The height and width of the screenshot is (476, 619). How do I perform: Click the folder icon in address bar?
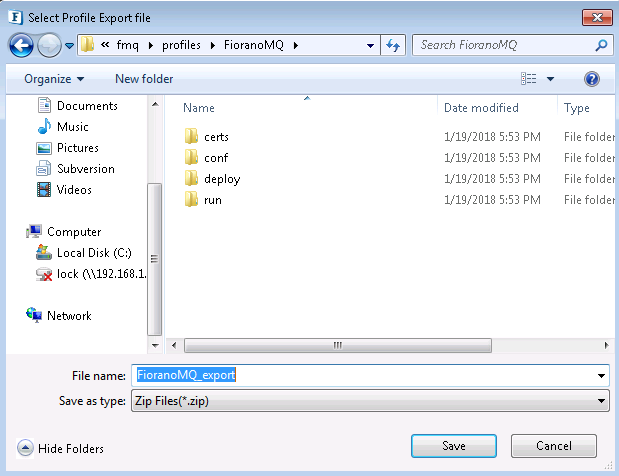(x=87, y=45)
